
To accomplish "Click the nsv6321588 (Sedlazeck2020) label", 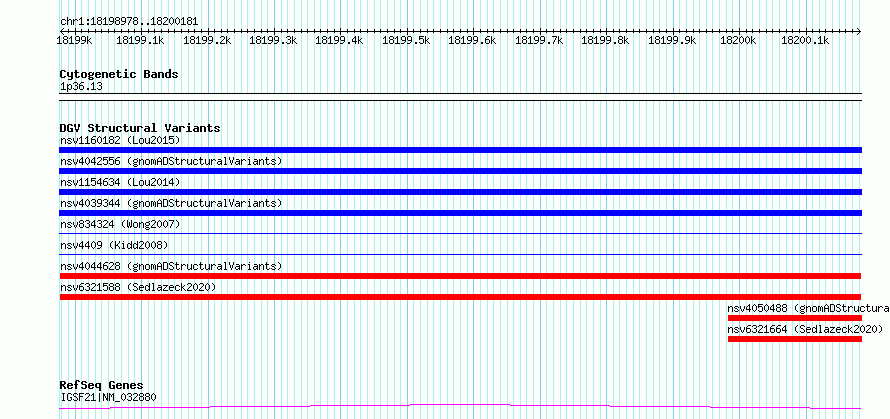I will (138, 287).
